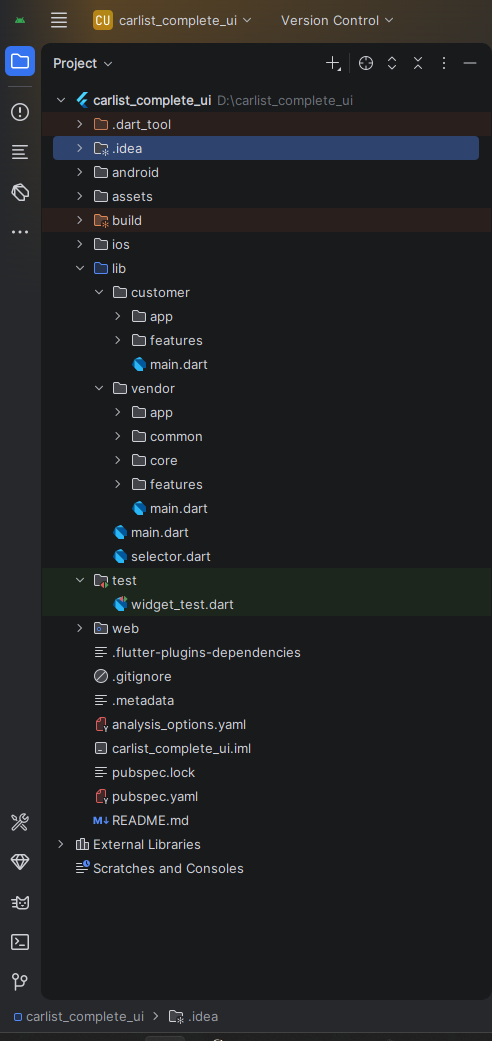Open the Terminal tool window icon
Viewport: 492px width, 1041px height.
click(20, 941)
